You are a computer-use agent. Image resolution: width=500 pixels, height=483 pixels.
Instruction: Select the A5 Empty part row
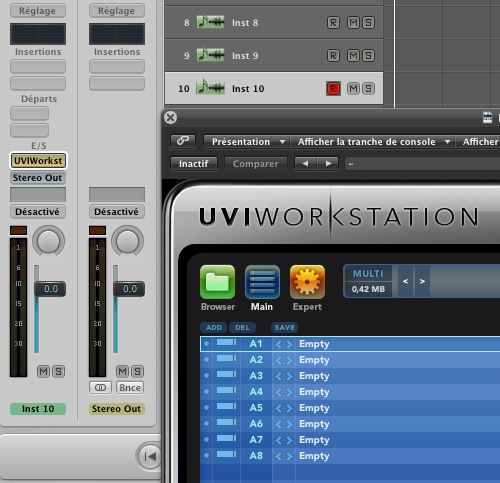pyautogui.click(x=350, y=408)
